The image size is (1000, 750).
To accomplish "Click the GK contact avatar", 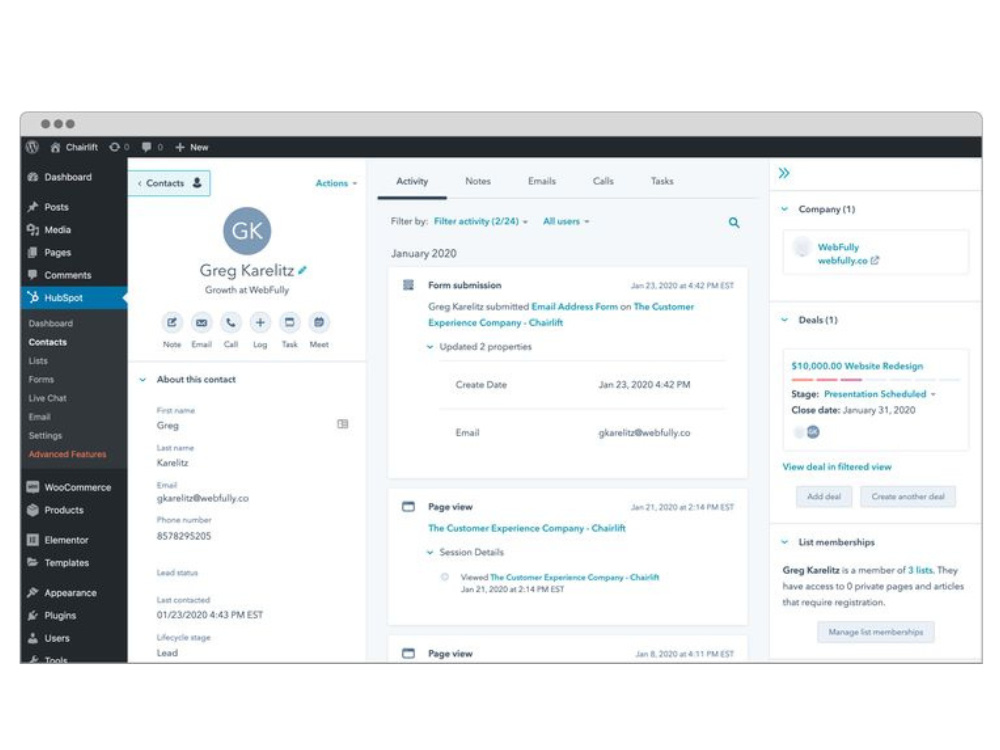I will click(247, 230).
